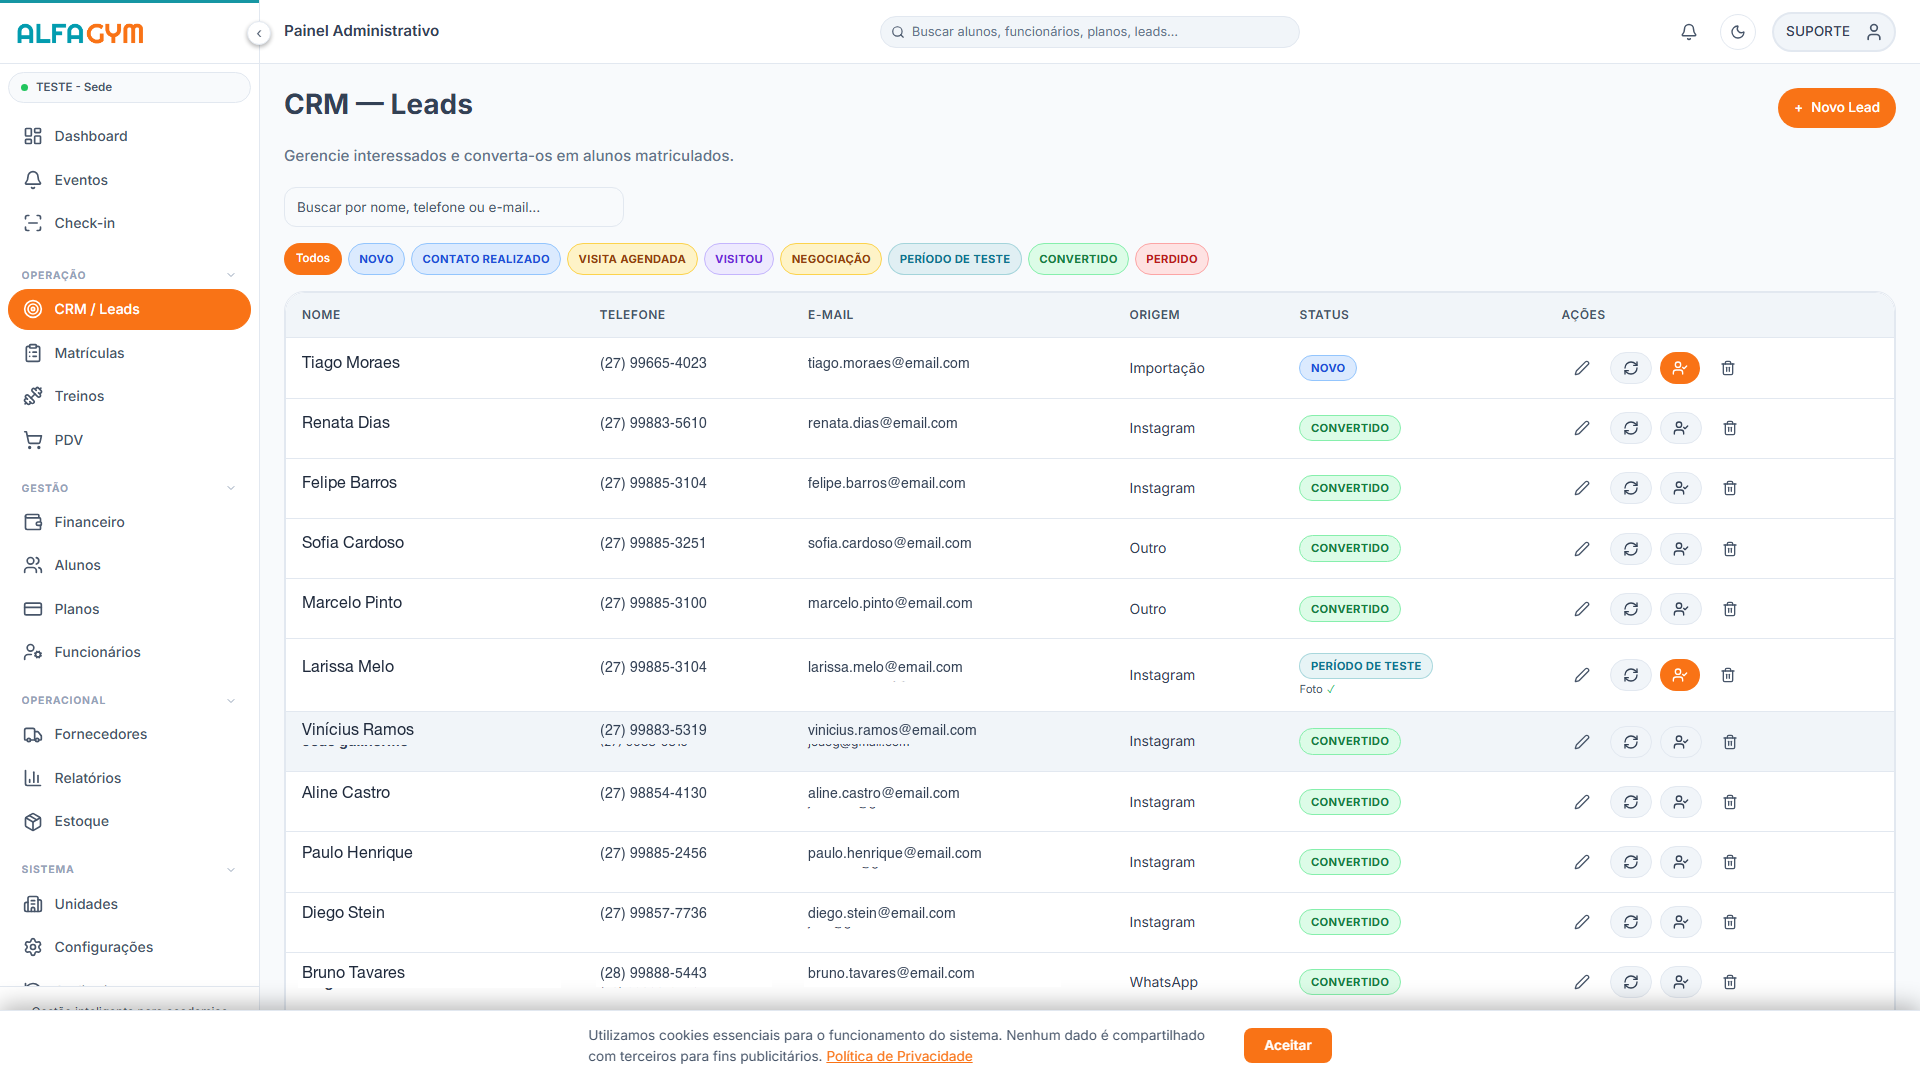Open Planos page
Image resolution: width=1920 pixels, height=1080 pixels.
click(x=129, y=609)
